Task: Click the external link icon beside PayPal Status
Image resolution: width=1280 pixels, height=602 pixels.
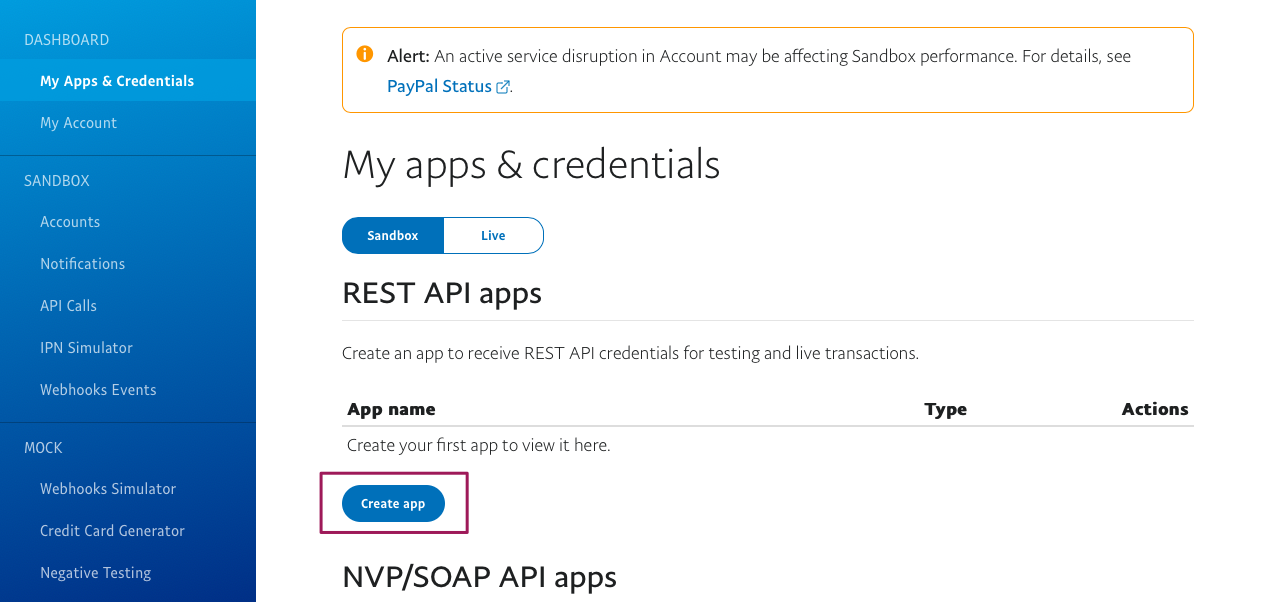Action: (x=503, y=87)
